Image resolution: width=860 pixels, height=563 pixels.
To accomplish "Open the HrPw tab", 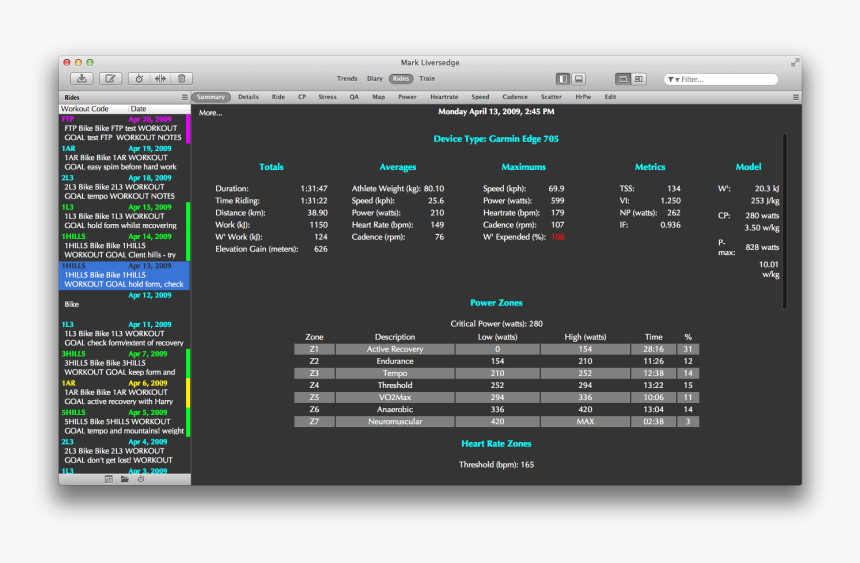I will point(583,97).
